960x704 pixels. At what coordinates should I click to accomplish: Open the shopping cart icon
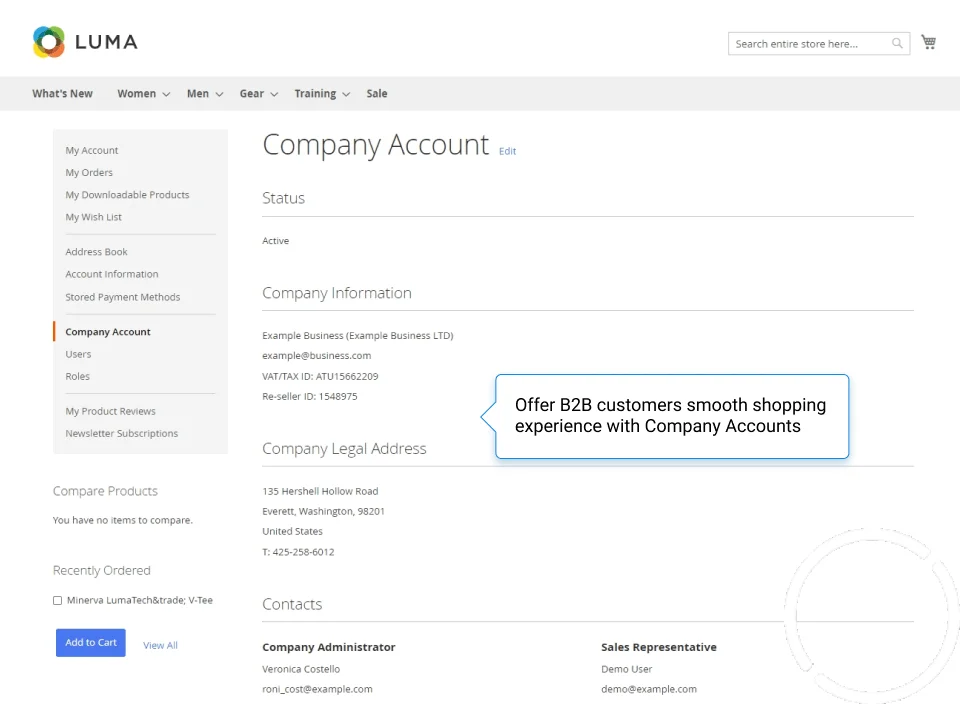pos(928,42)
